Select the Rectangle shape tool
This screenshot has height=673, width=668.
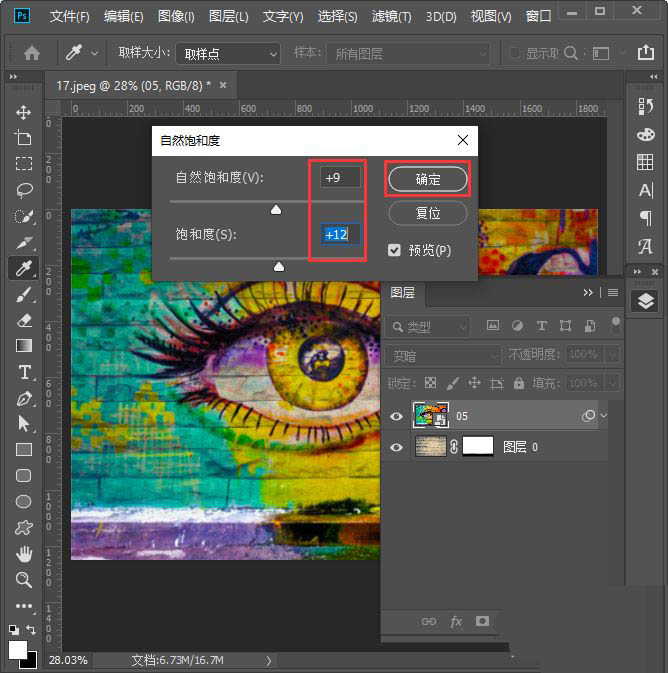click(24, 449)
